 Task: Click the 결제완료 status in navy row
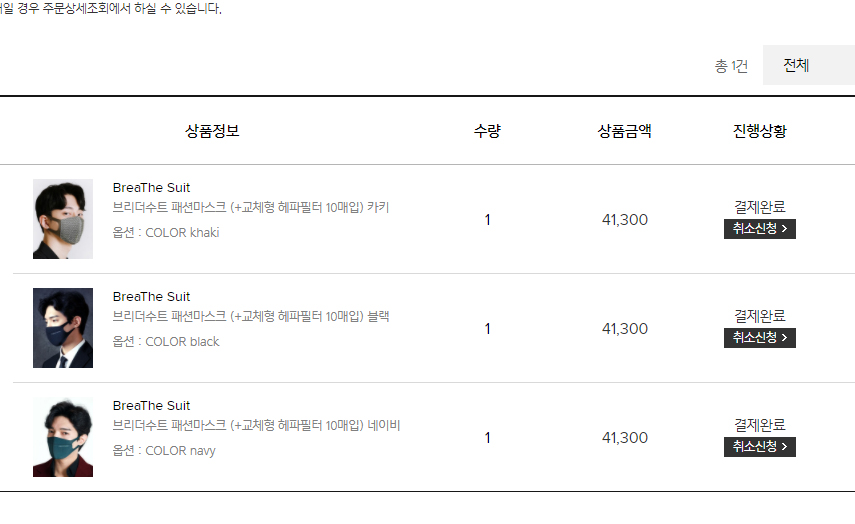tap(759, 425)
